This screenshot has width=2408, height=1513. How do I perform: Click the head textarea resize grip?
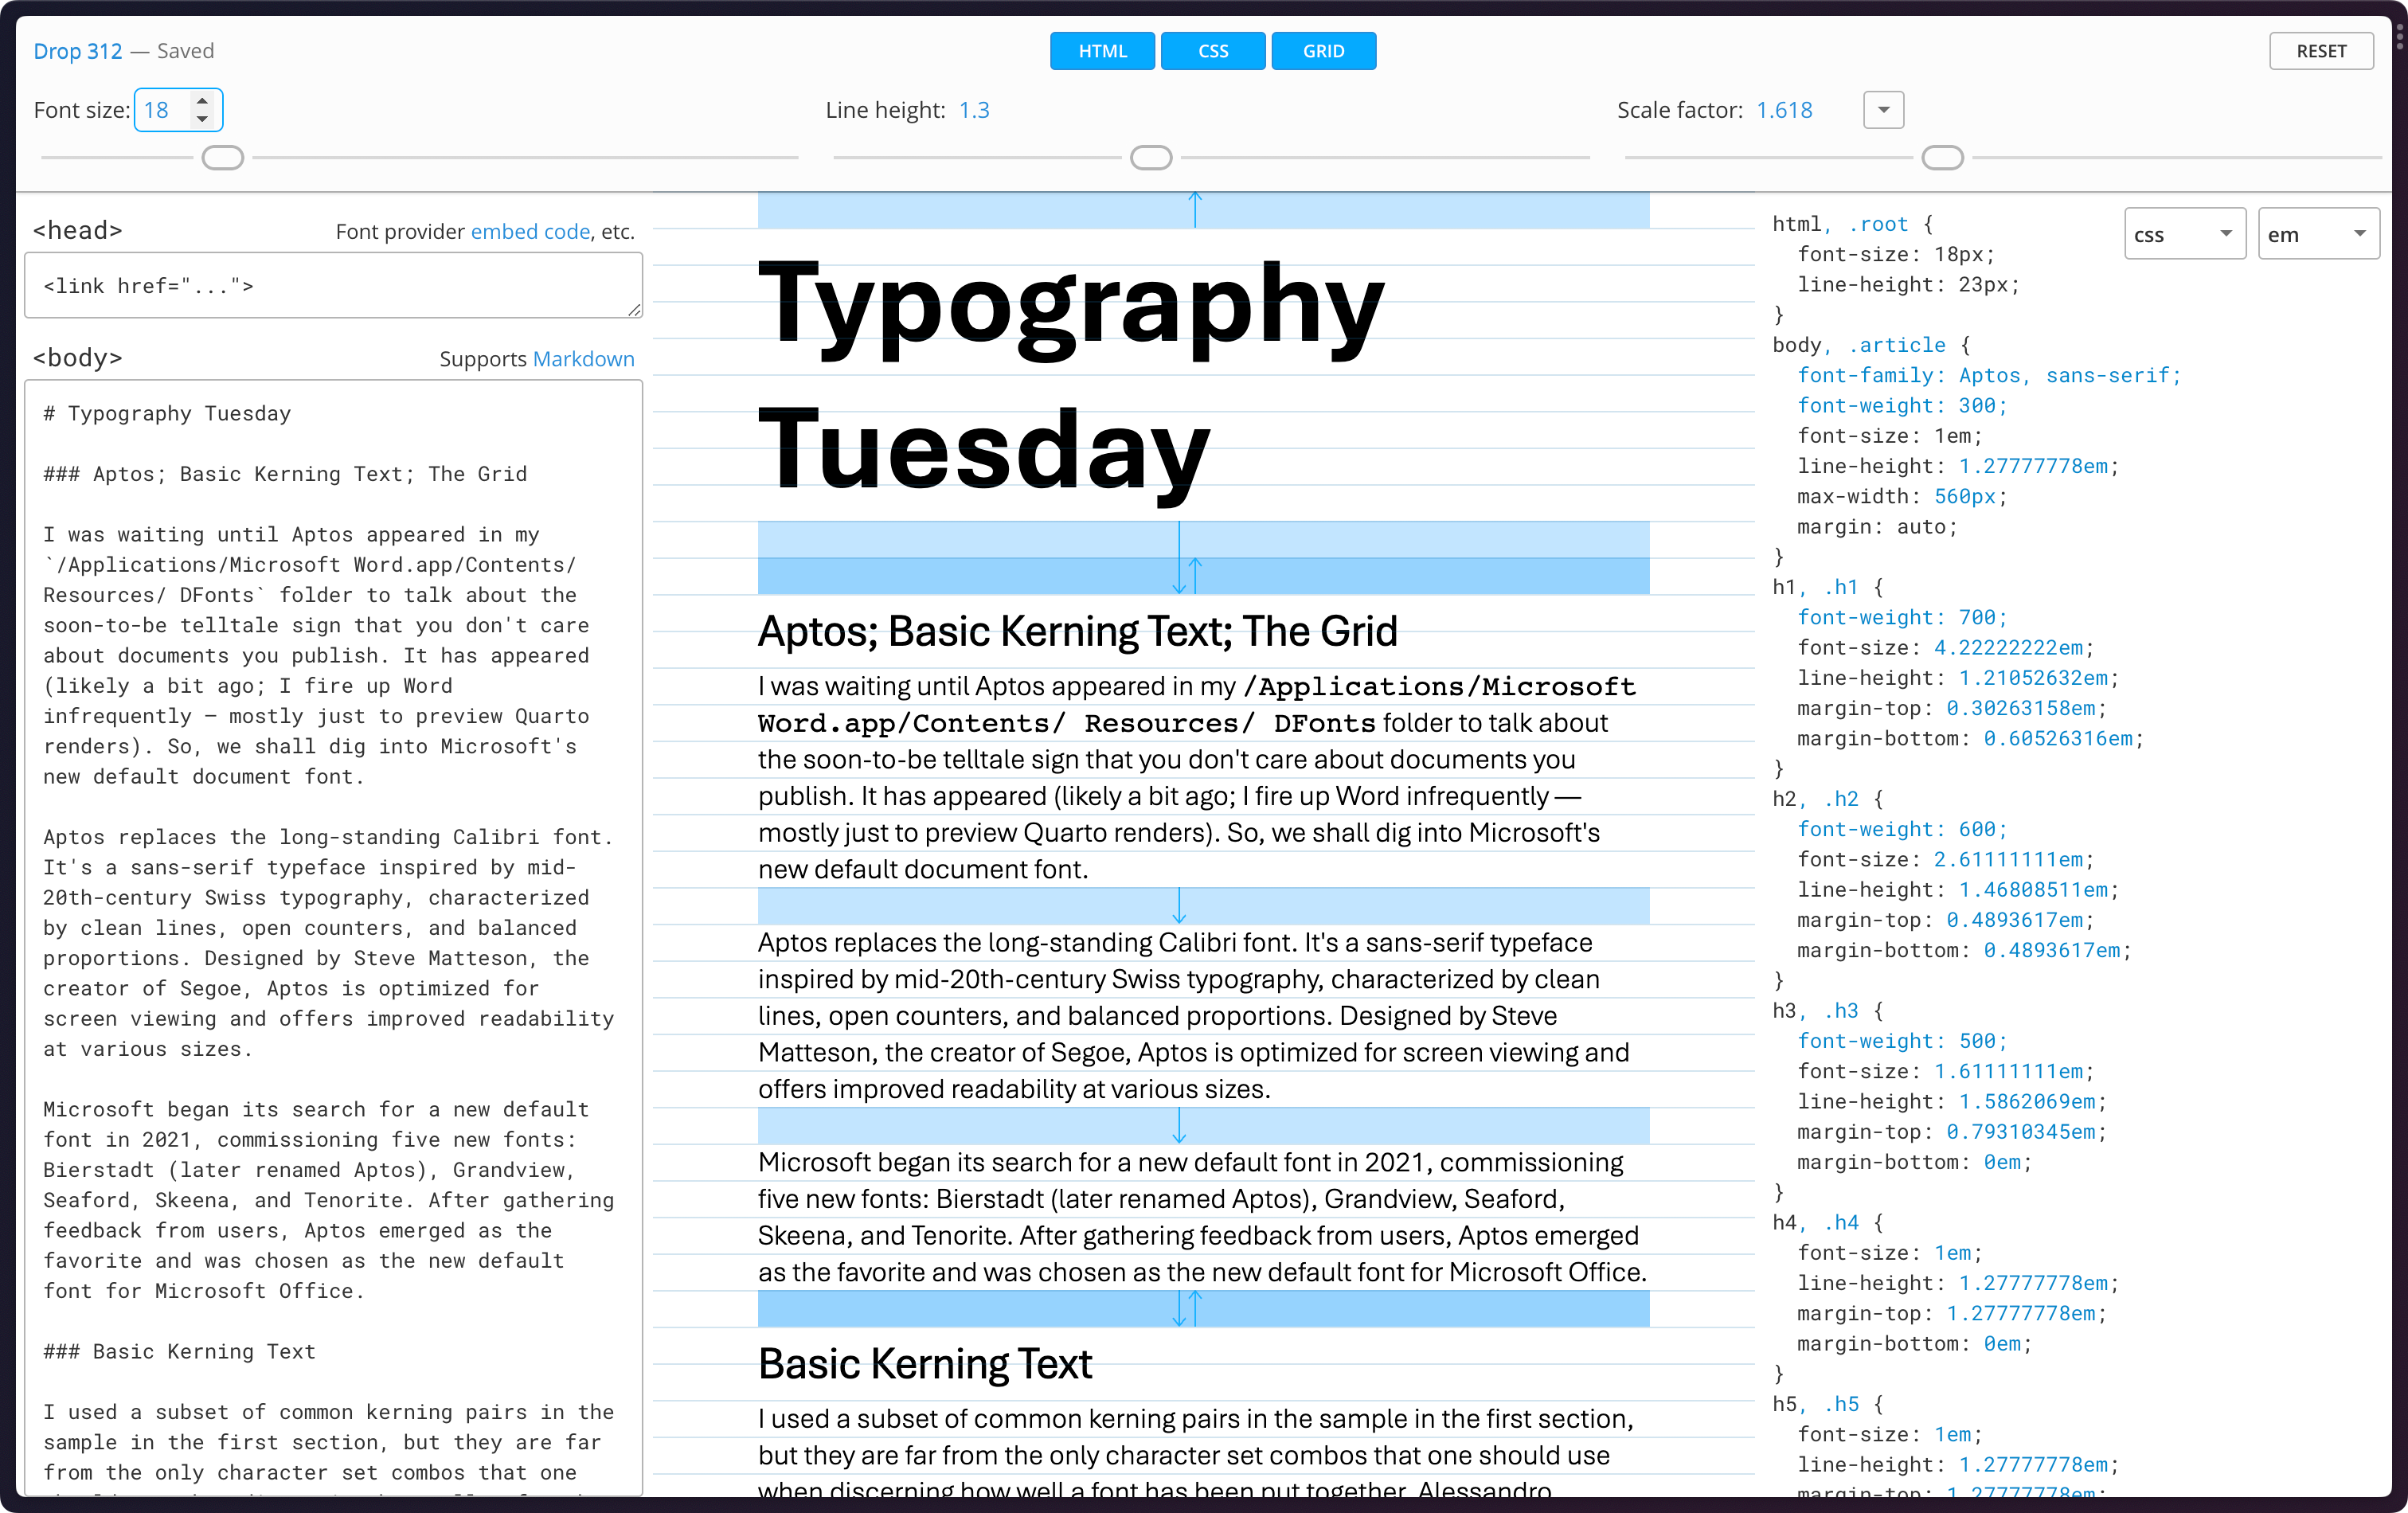pos(634,310)
